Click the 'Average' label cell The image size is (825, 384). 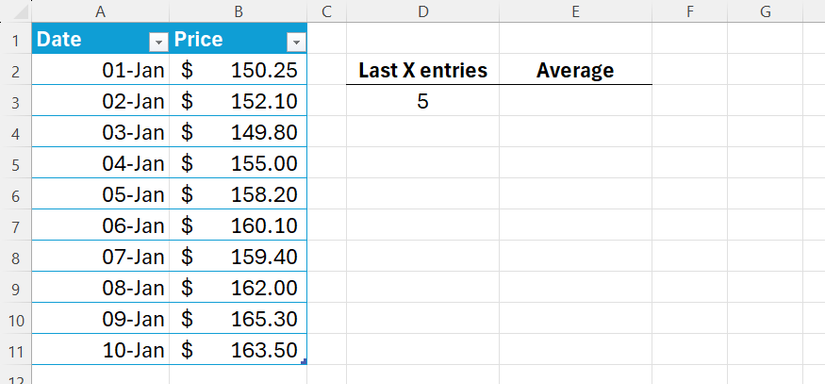(x=576, y=69)
